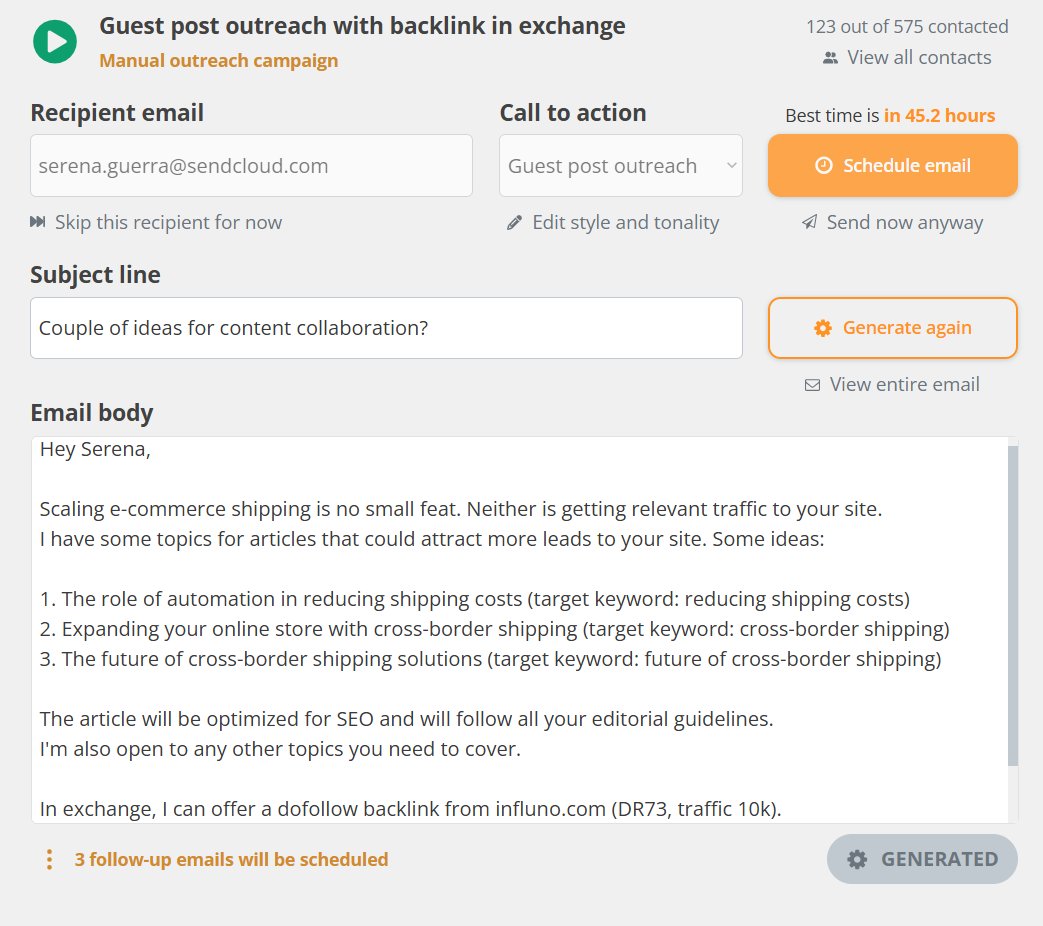Click the greyed GENERATED button

point(922,860)
